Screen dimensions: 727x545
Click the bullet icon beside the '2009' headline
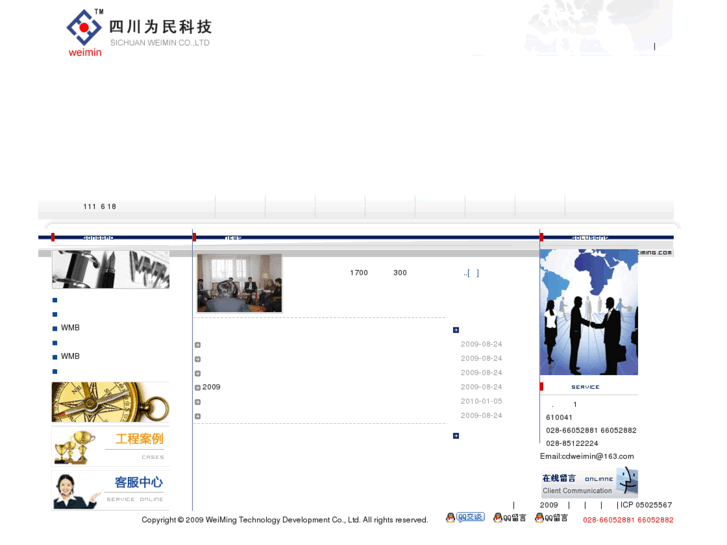tap(198, 387)
